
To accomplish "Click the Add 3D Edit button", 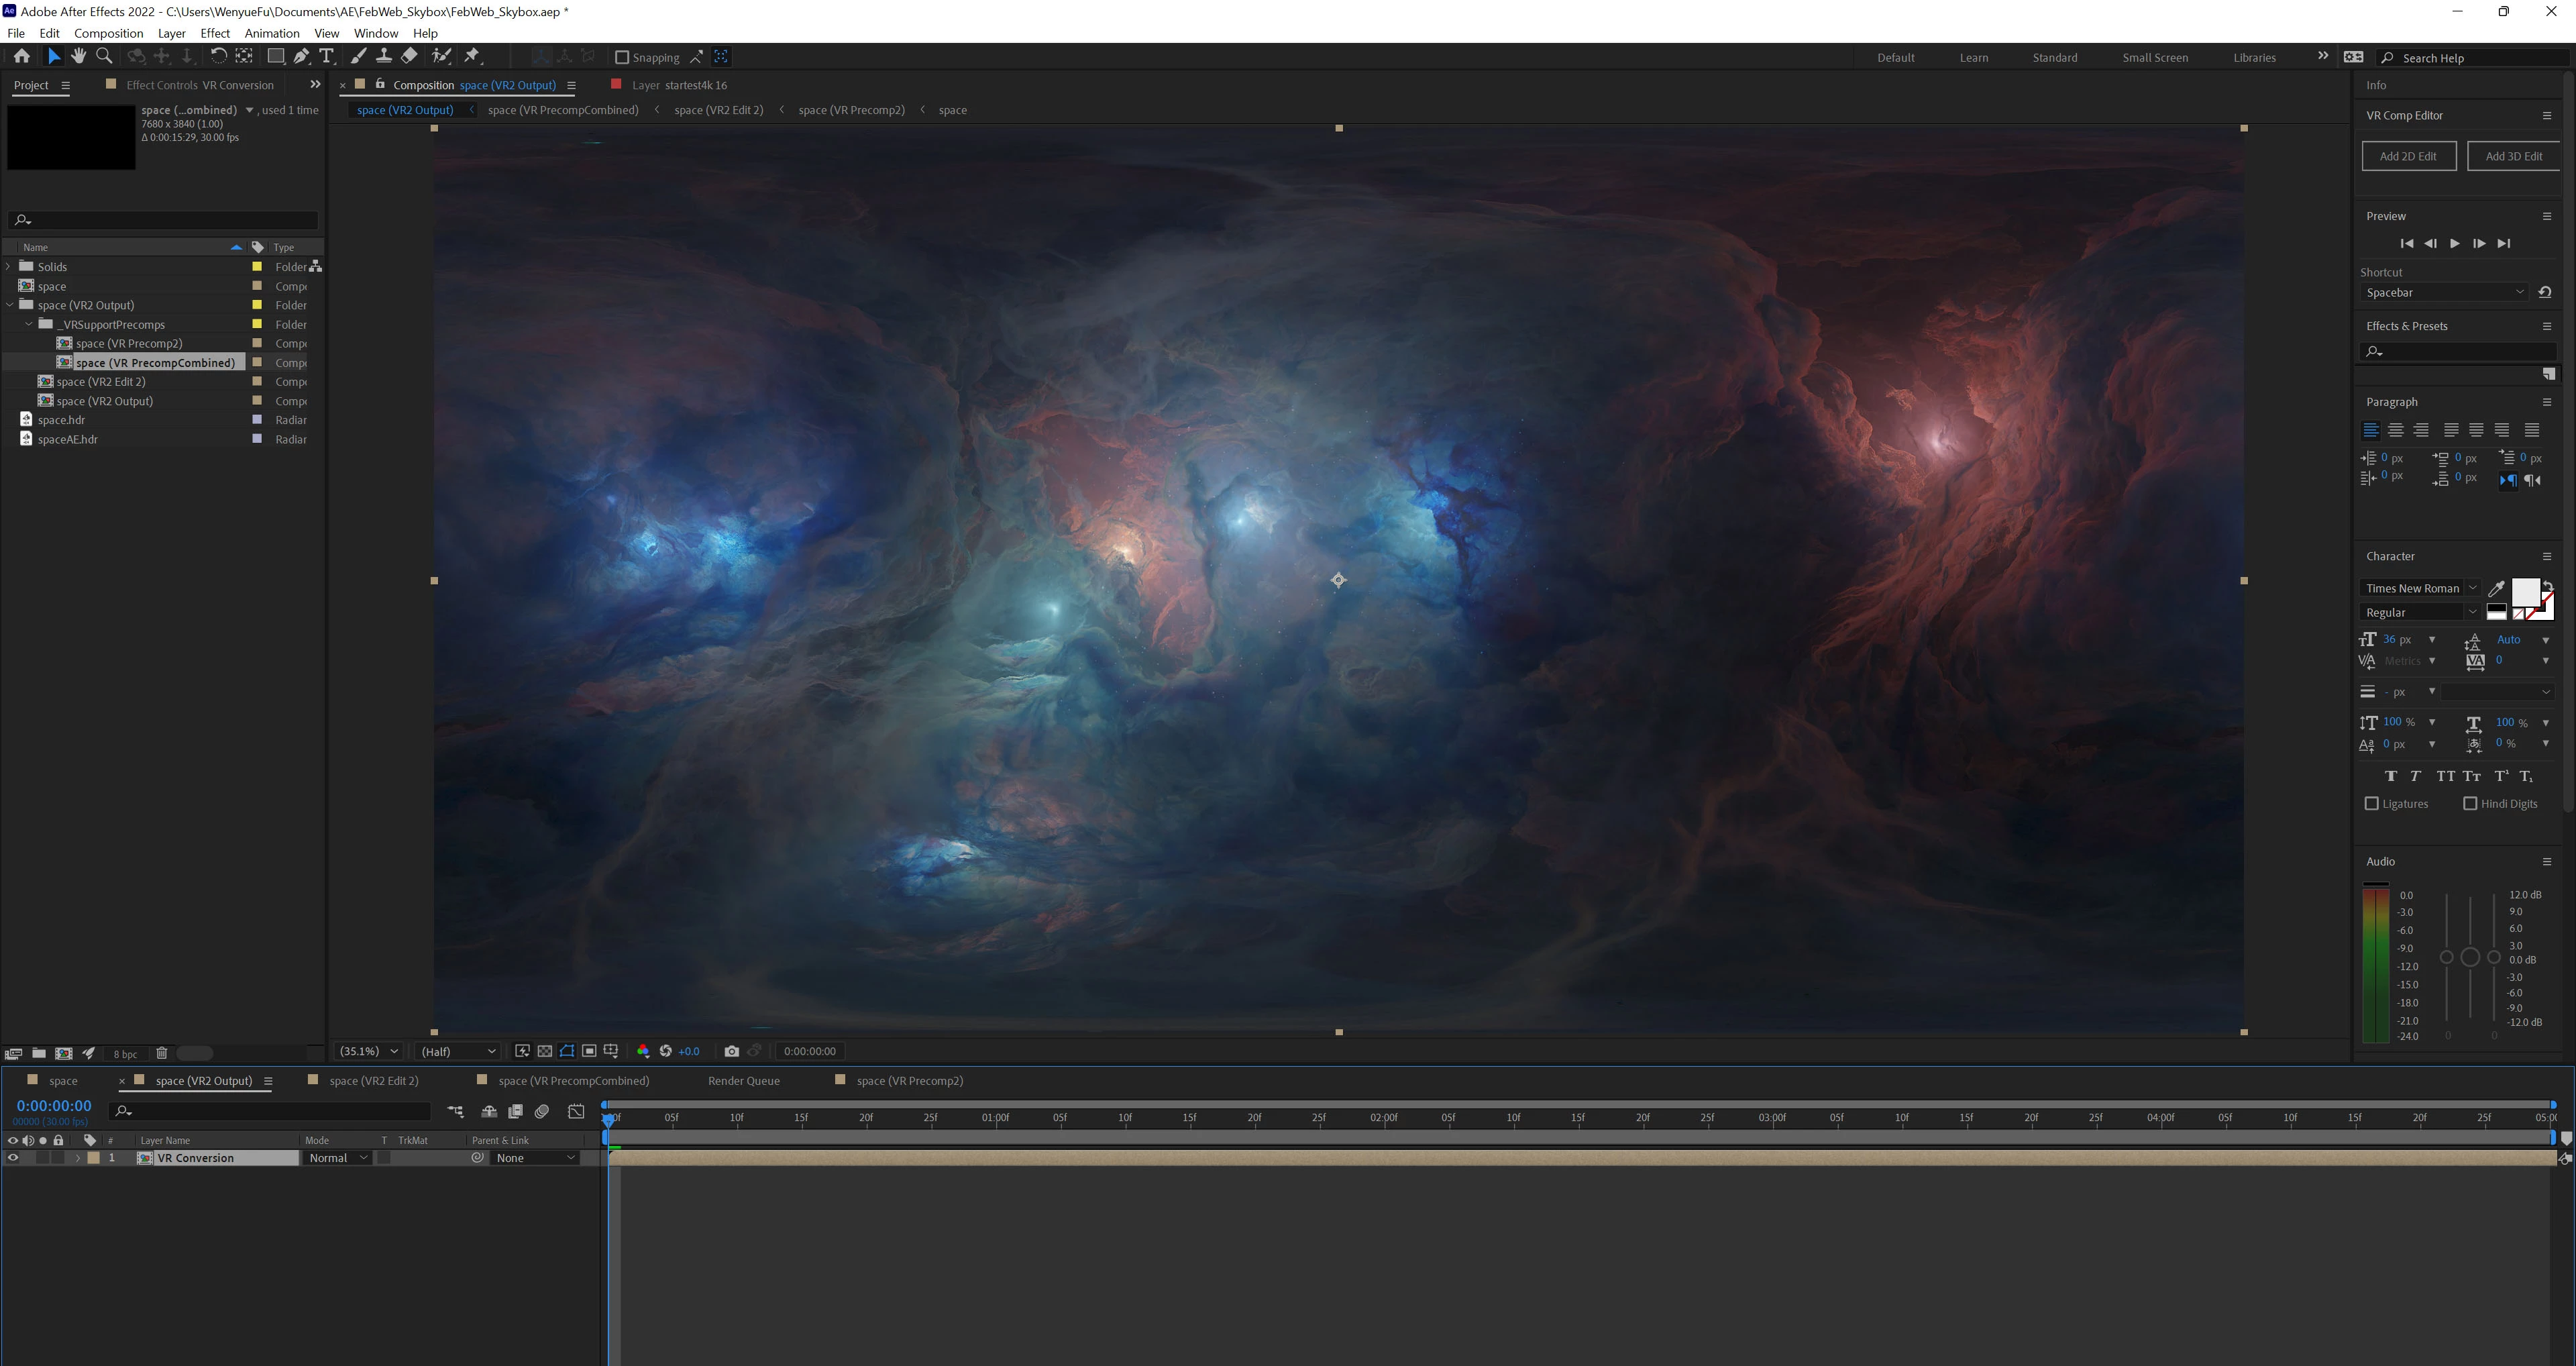I will coord(2513,156).
